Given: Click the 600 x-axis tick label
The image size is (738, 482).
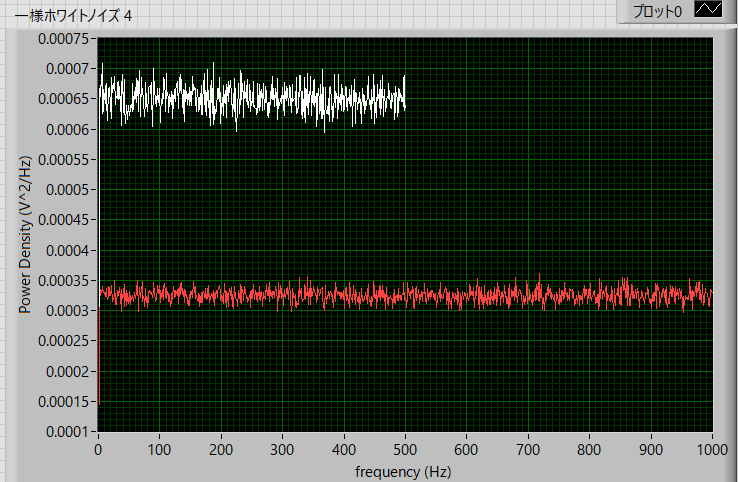Looking at the screenshot, I should (x=466, y=451).
